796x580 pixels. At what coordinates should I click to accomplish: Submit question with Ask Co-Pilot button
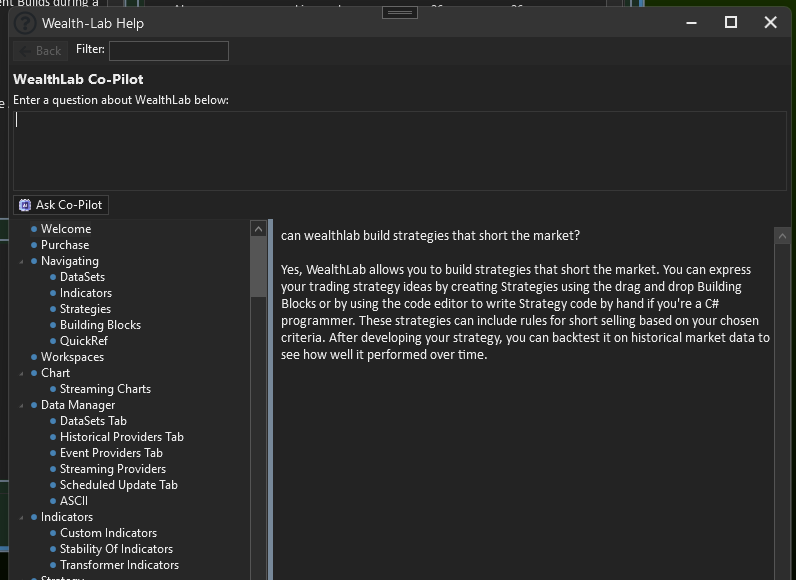pos(61,205)
